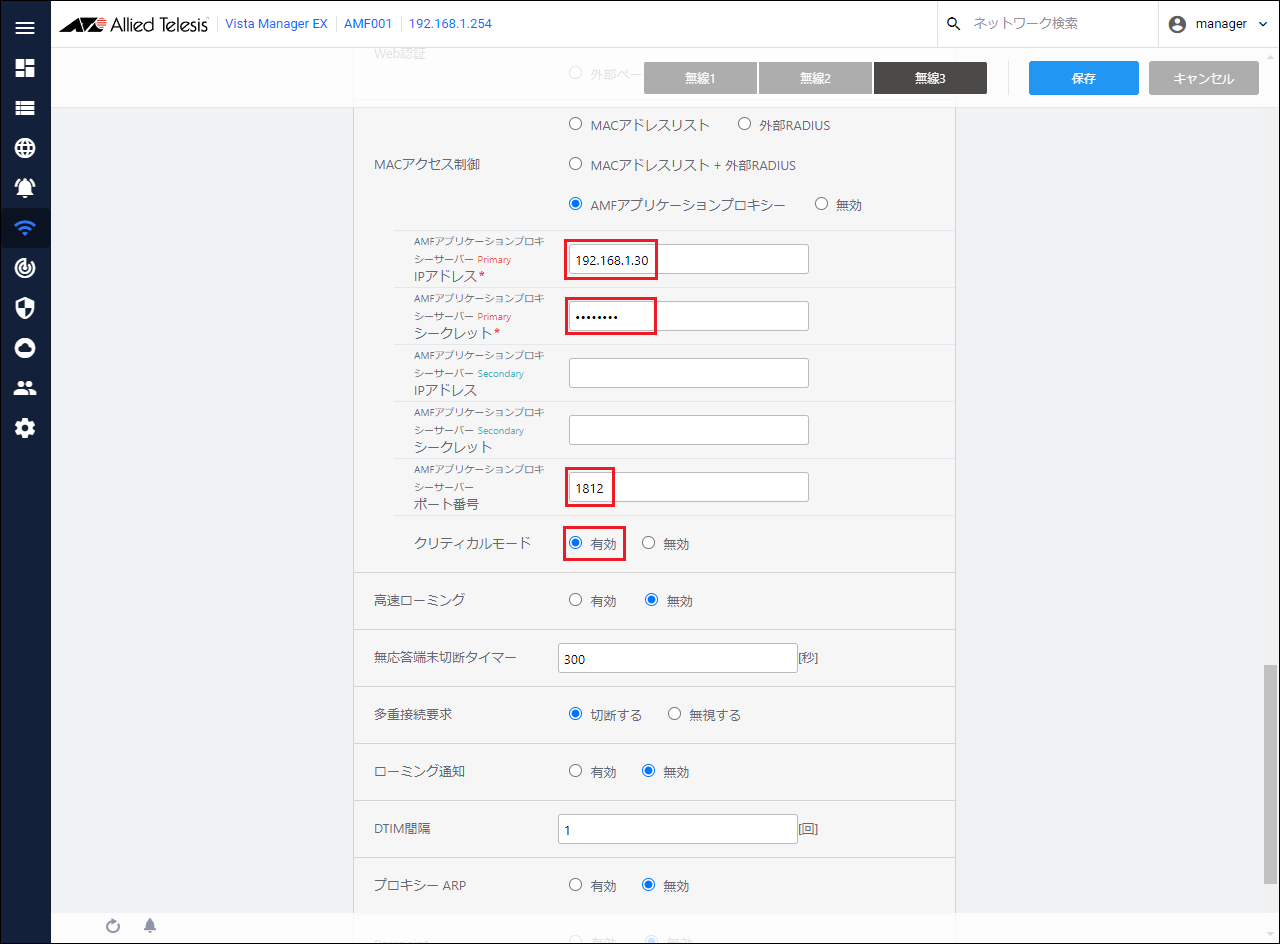Set MAC access control to 外部RADIUS
This screenshot has height=944, width=1280.
[744, 125]
